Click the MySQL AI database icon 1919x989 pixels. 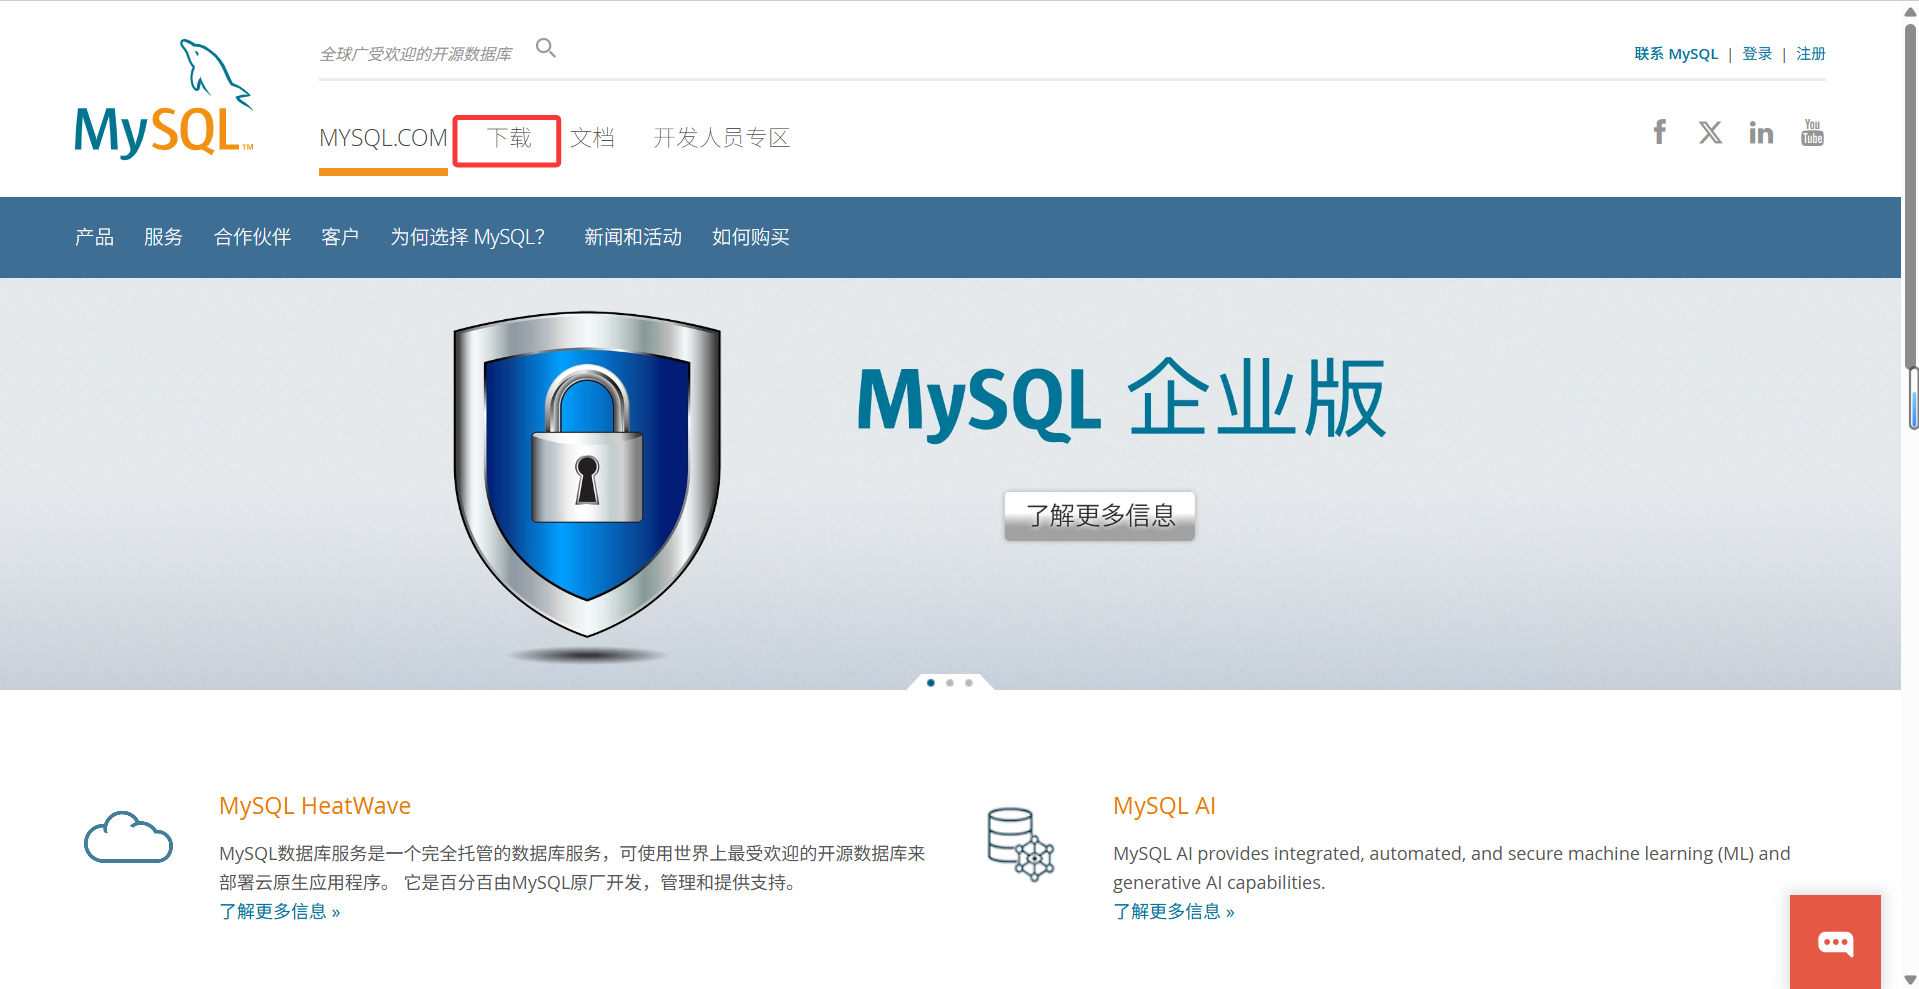[1021, 844]
